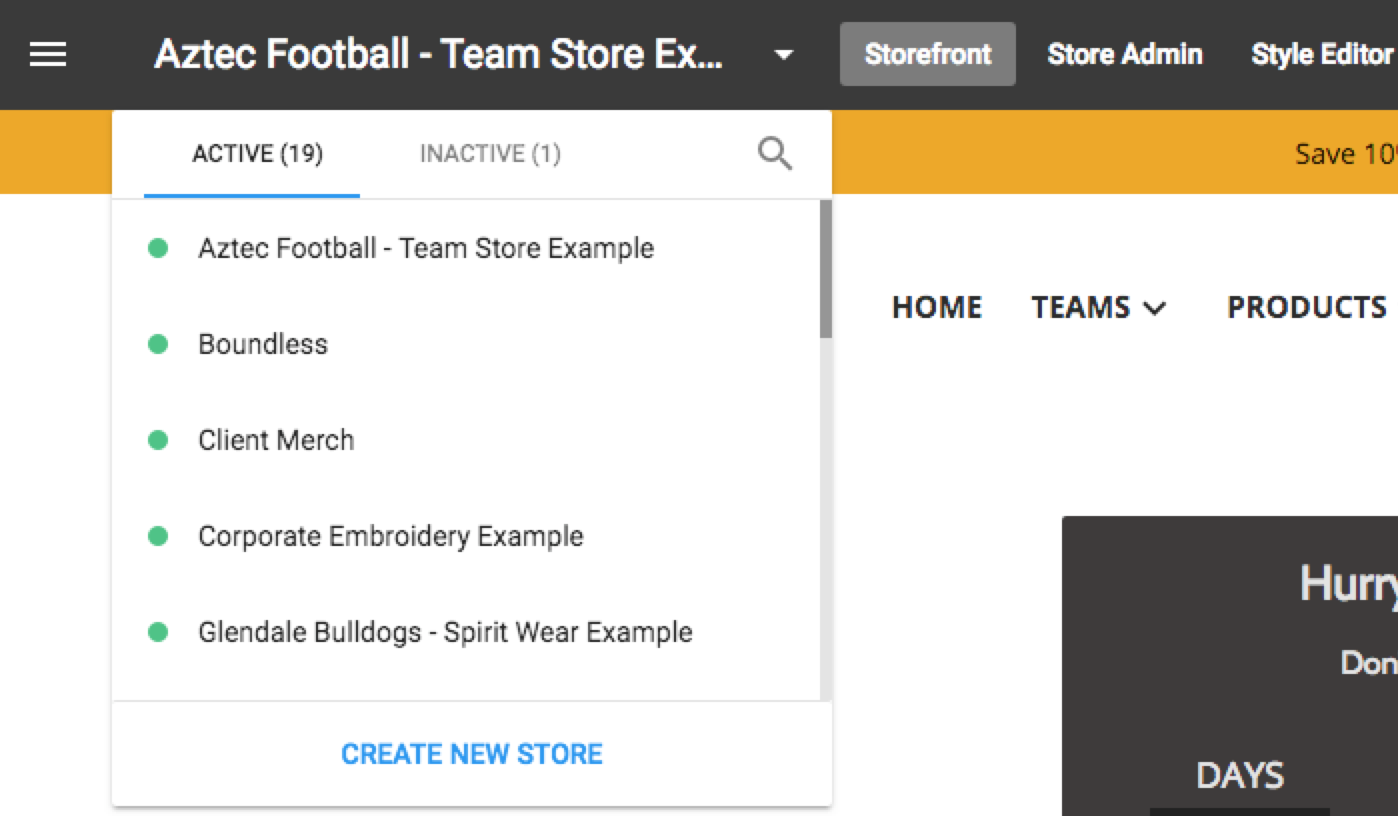Open the Storefront section
Screen dimensions: 1398x816
click(927, 53)
